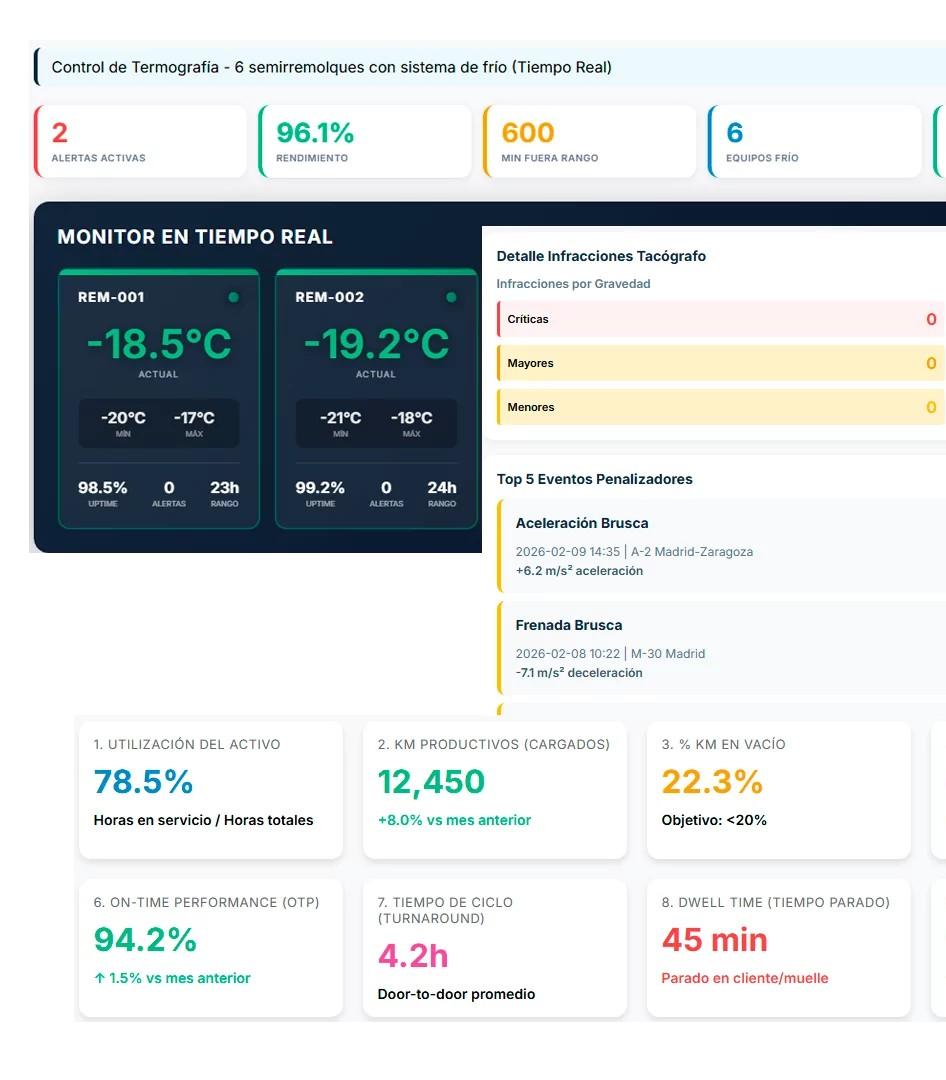Click the 23h rango value
This screenshot has width=946, height=1080.
(x=225, y=488)
